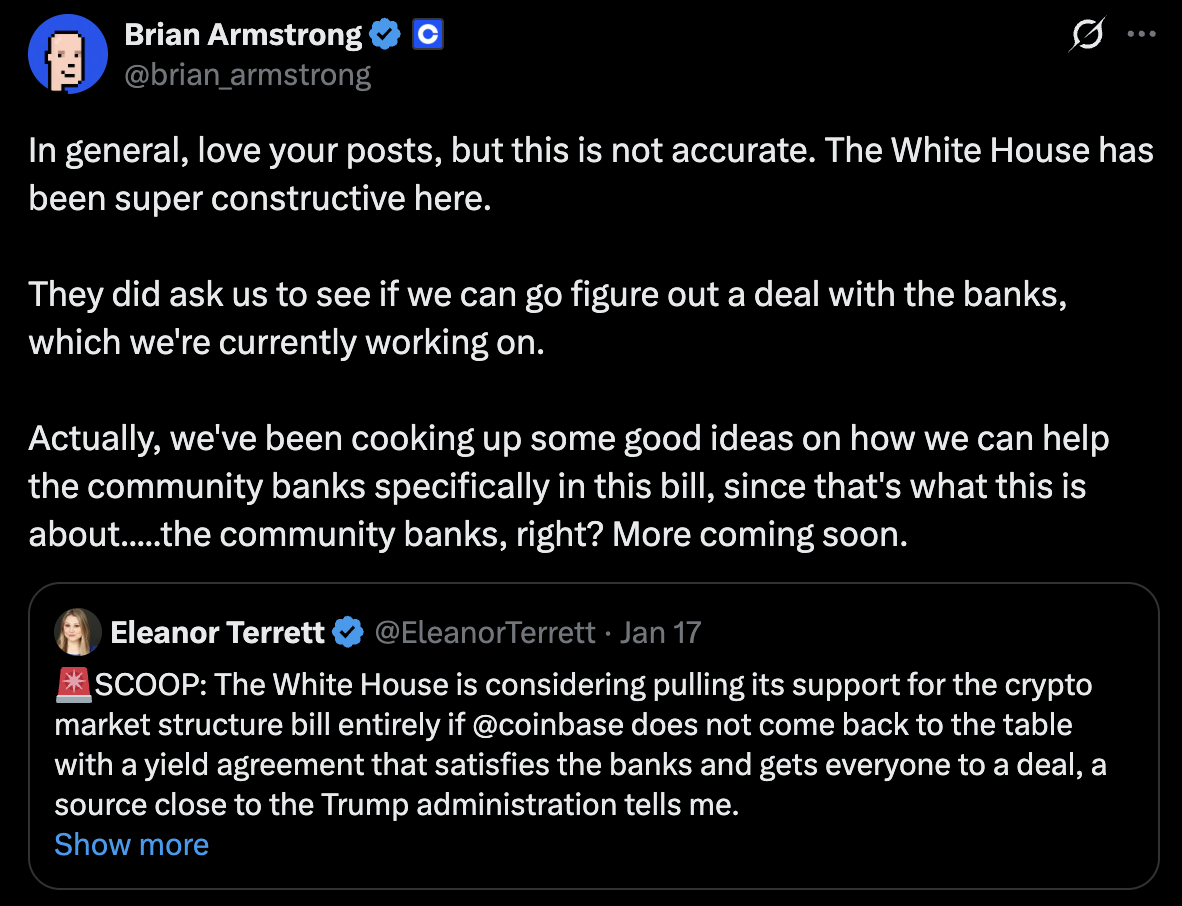Click the red siren emoji
Viewport: 1182px width, 906px height.
[73, 685]
